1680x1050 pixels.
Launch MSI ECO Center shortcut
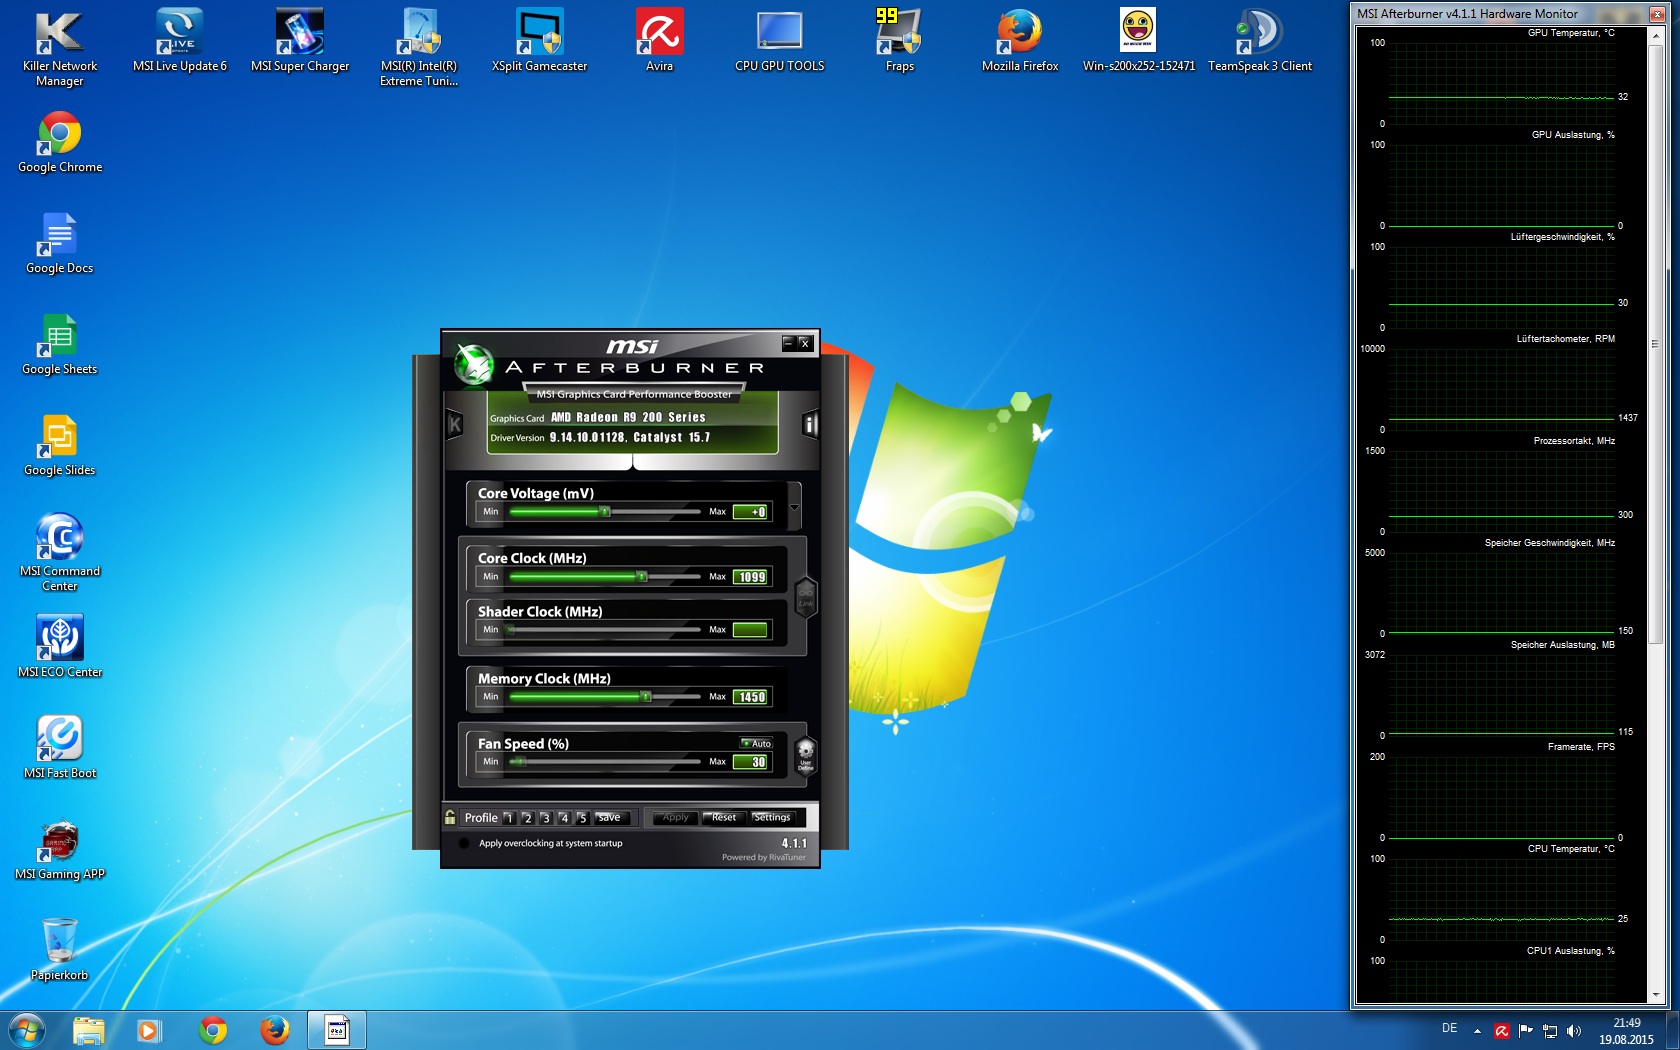[60, 647]
